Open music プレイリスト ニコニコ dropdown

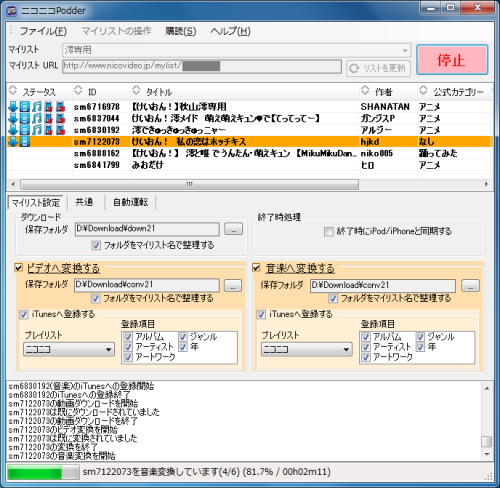pos(307,349)
